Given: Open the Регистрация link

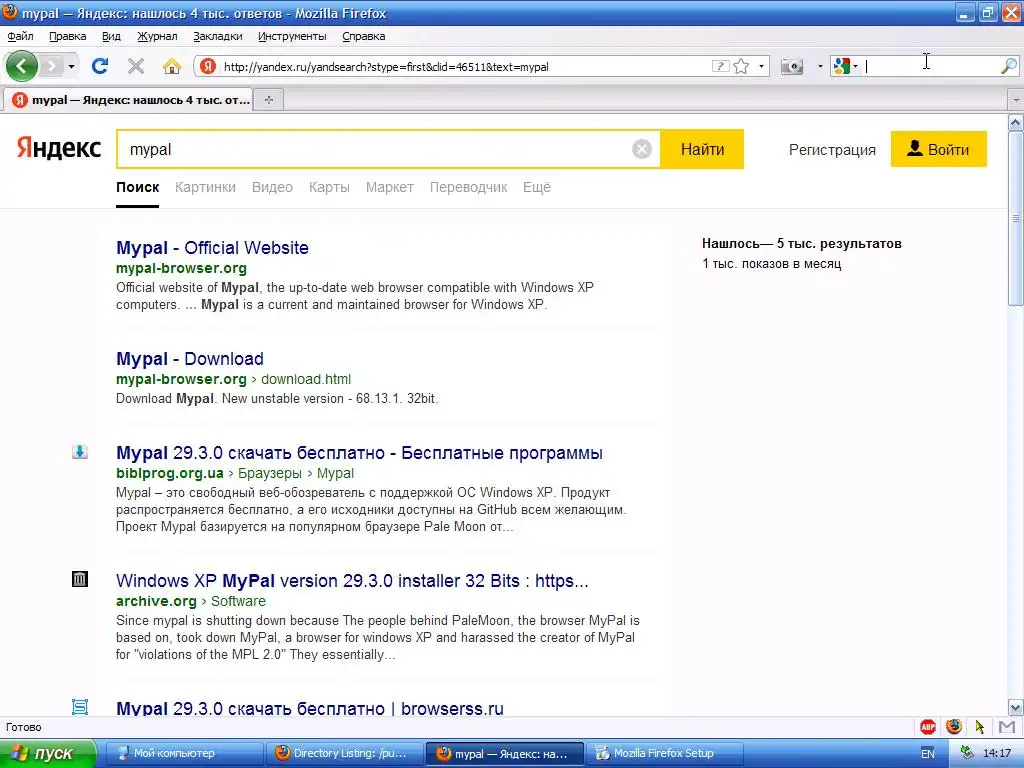Looking at the screenshot, I should 832,150.
